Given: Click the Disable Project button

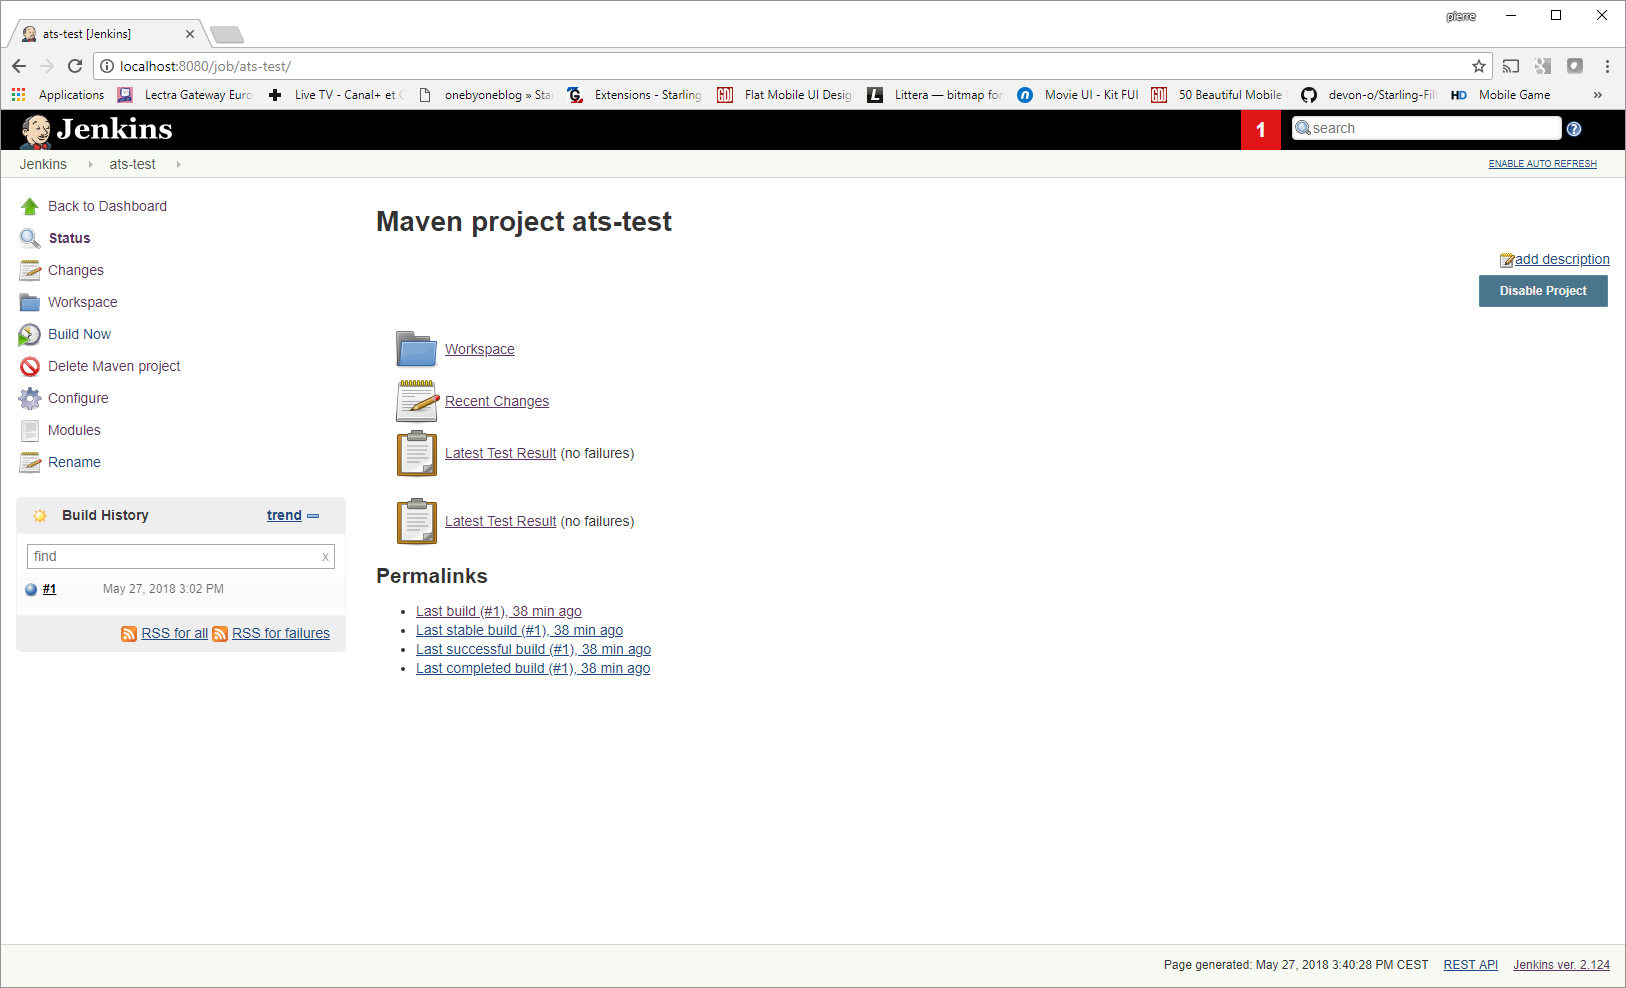Looking at the screenshot, I should 1543,291.
